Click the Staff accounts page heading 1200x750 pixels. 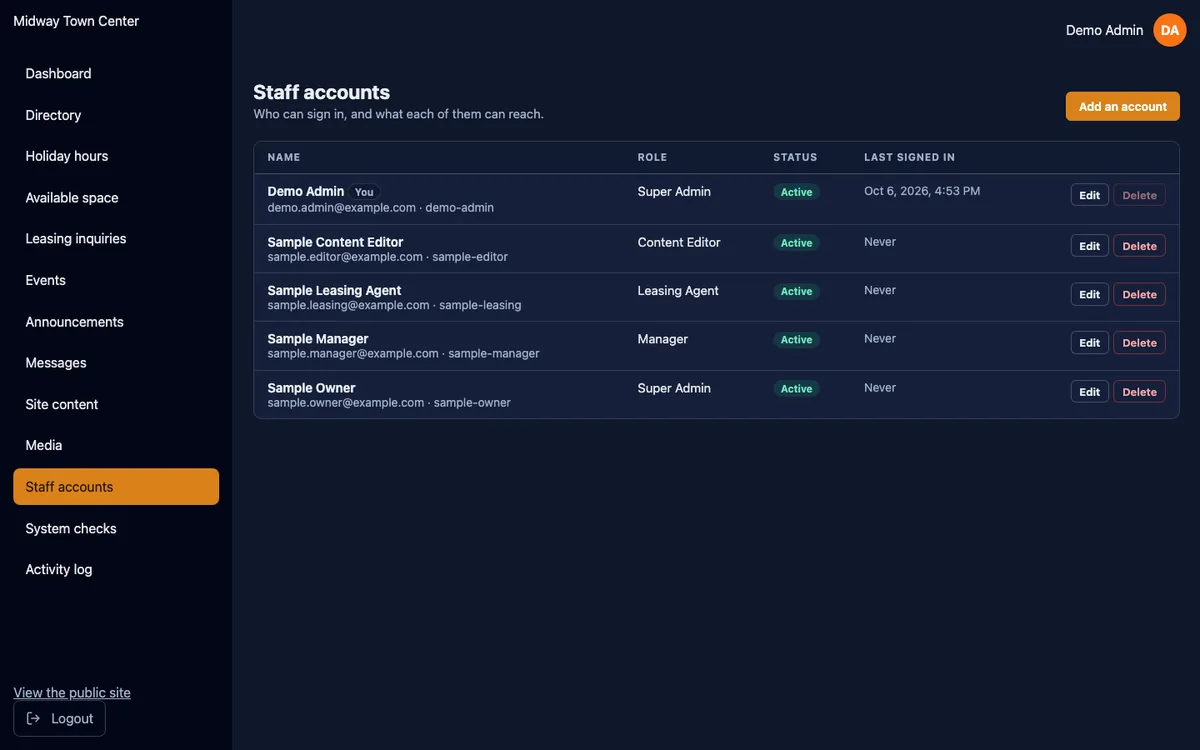coord(321,92)
